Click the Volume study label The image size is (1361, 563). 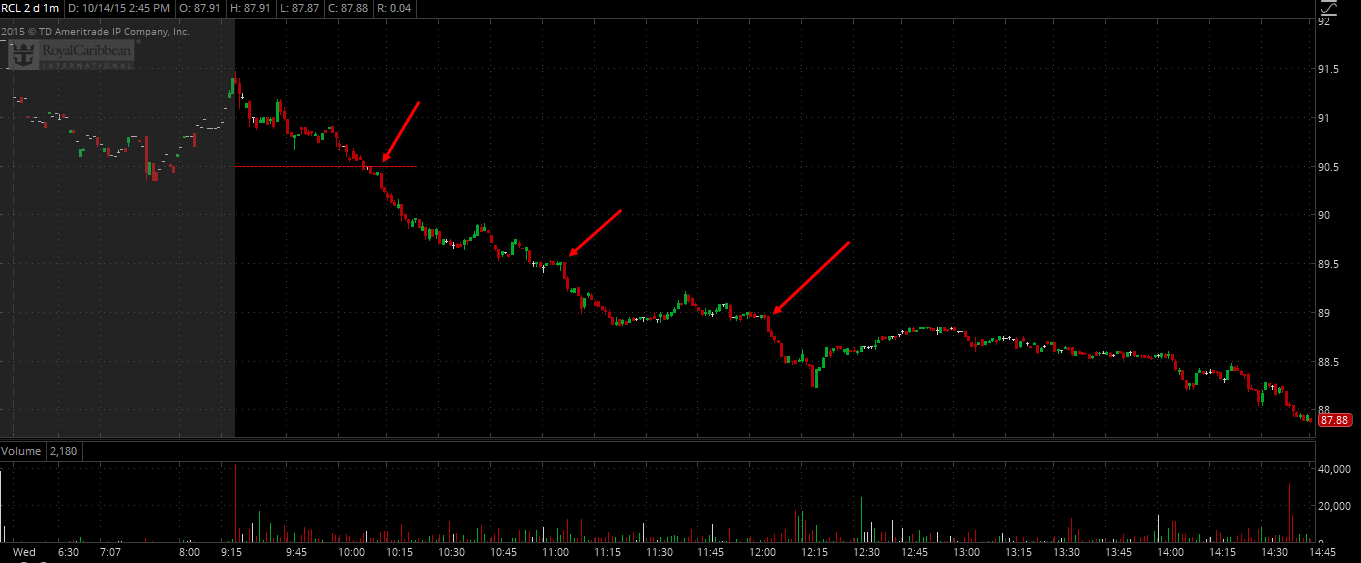(21, 451)
